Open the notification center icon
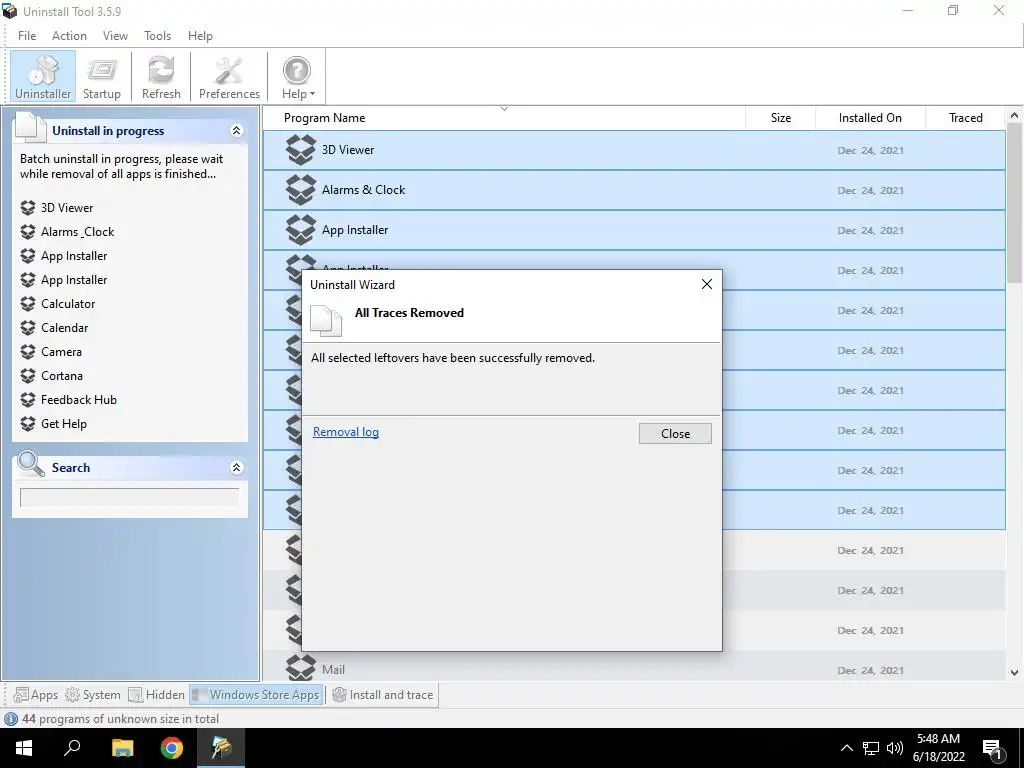Screen dimensions: 1024x768 [993, 749]
